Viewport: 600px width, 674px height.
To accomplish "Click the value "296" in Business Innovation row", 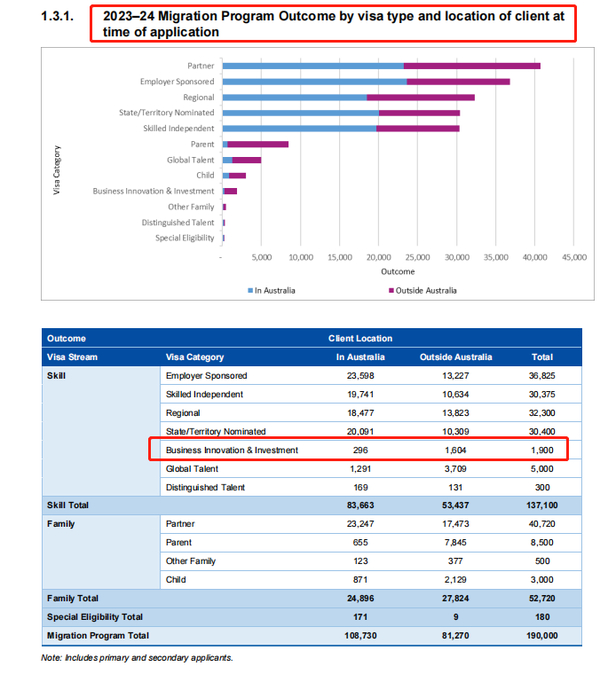I will click(x=360, y=450).
